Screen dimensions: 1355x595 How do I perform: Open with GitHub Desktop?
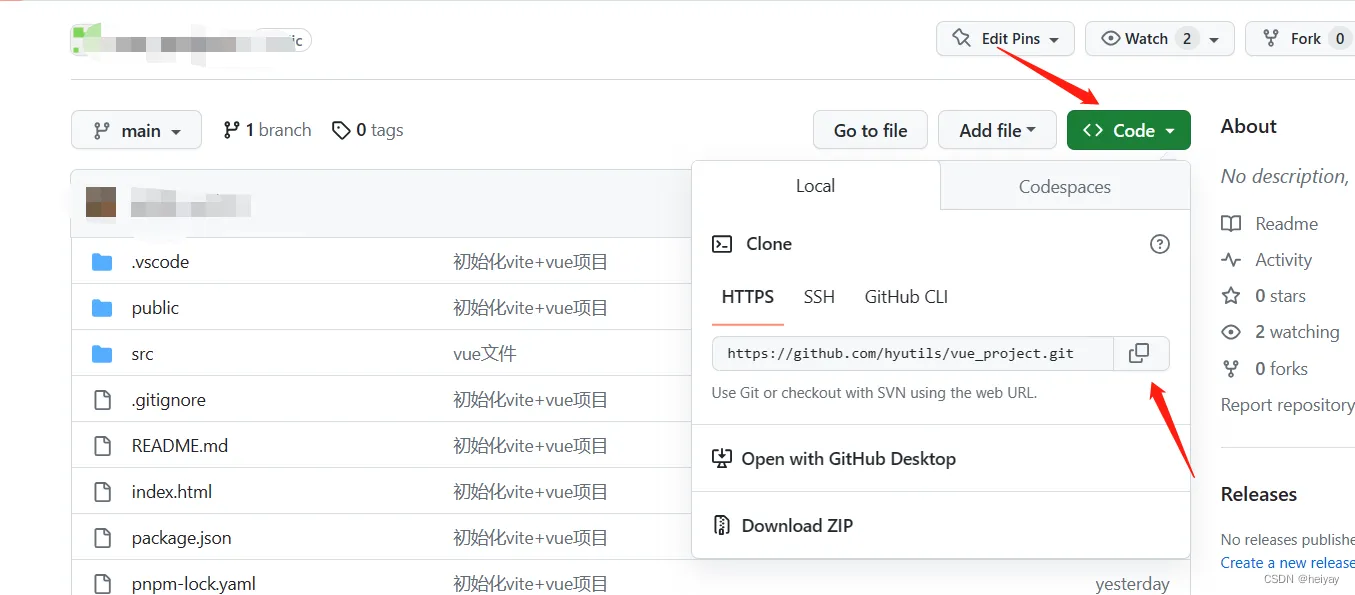coord(848,459)
